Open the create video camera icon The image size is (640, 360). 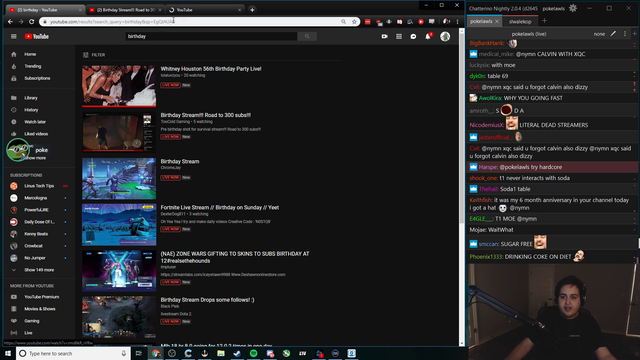coord(384,36)
